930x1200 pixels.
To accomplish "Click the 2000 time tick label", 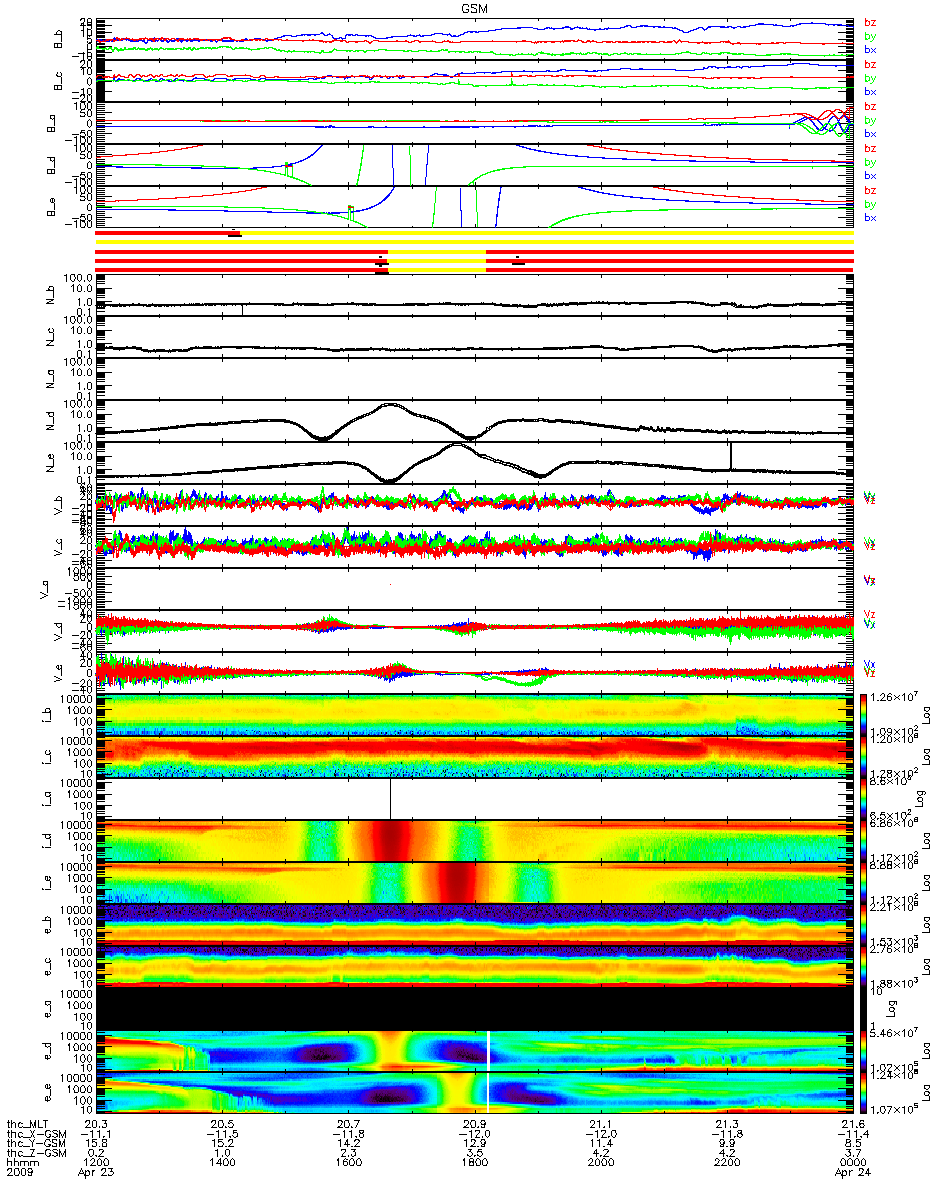I will pos(600,1163).
